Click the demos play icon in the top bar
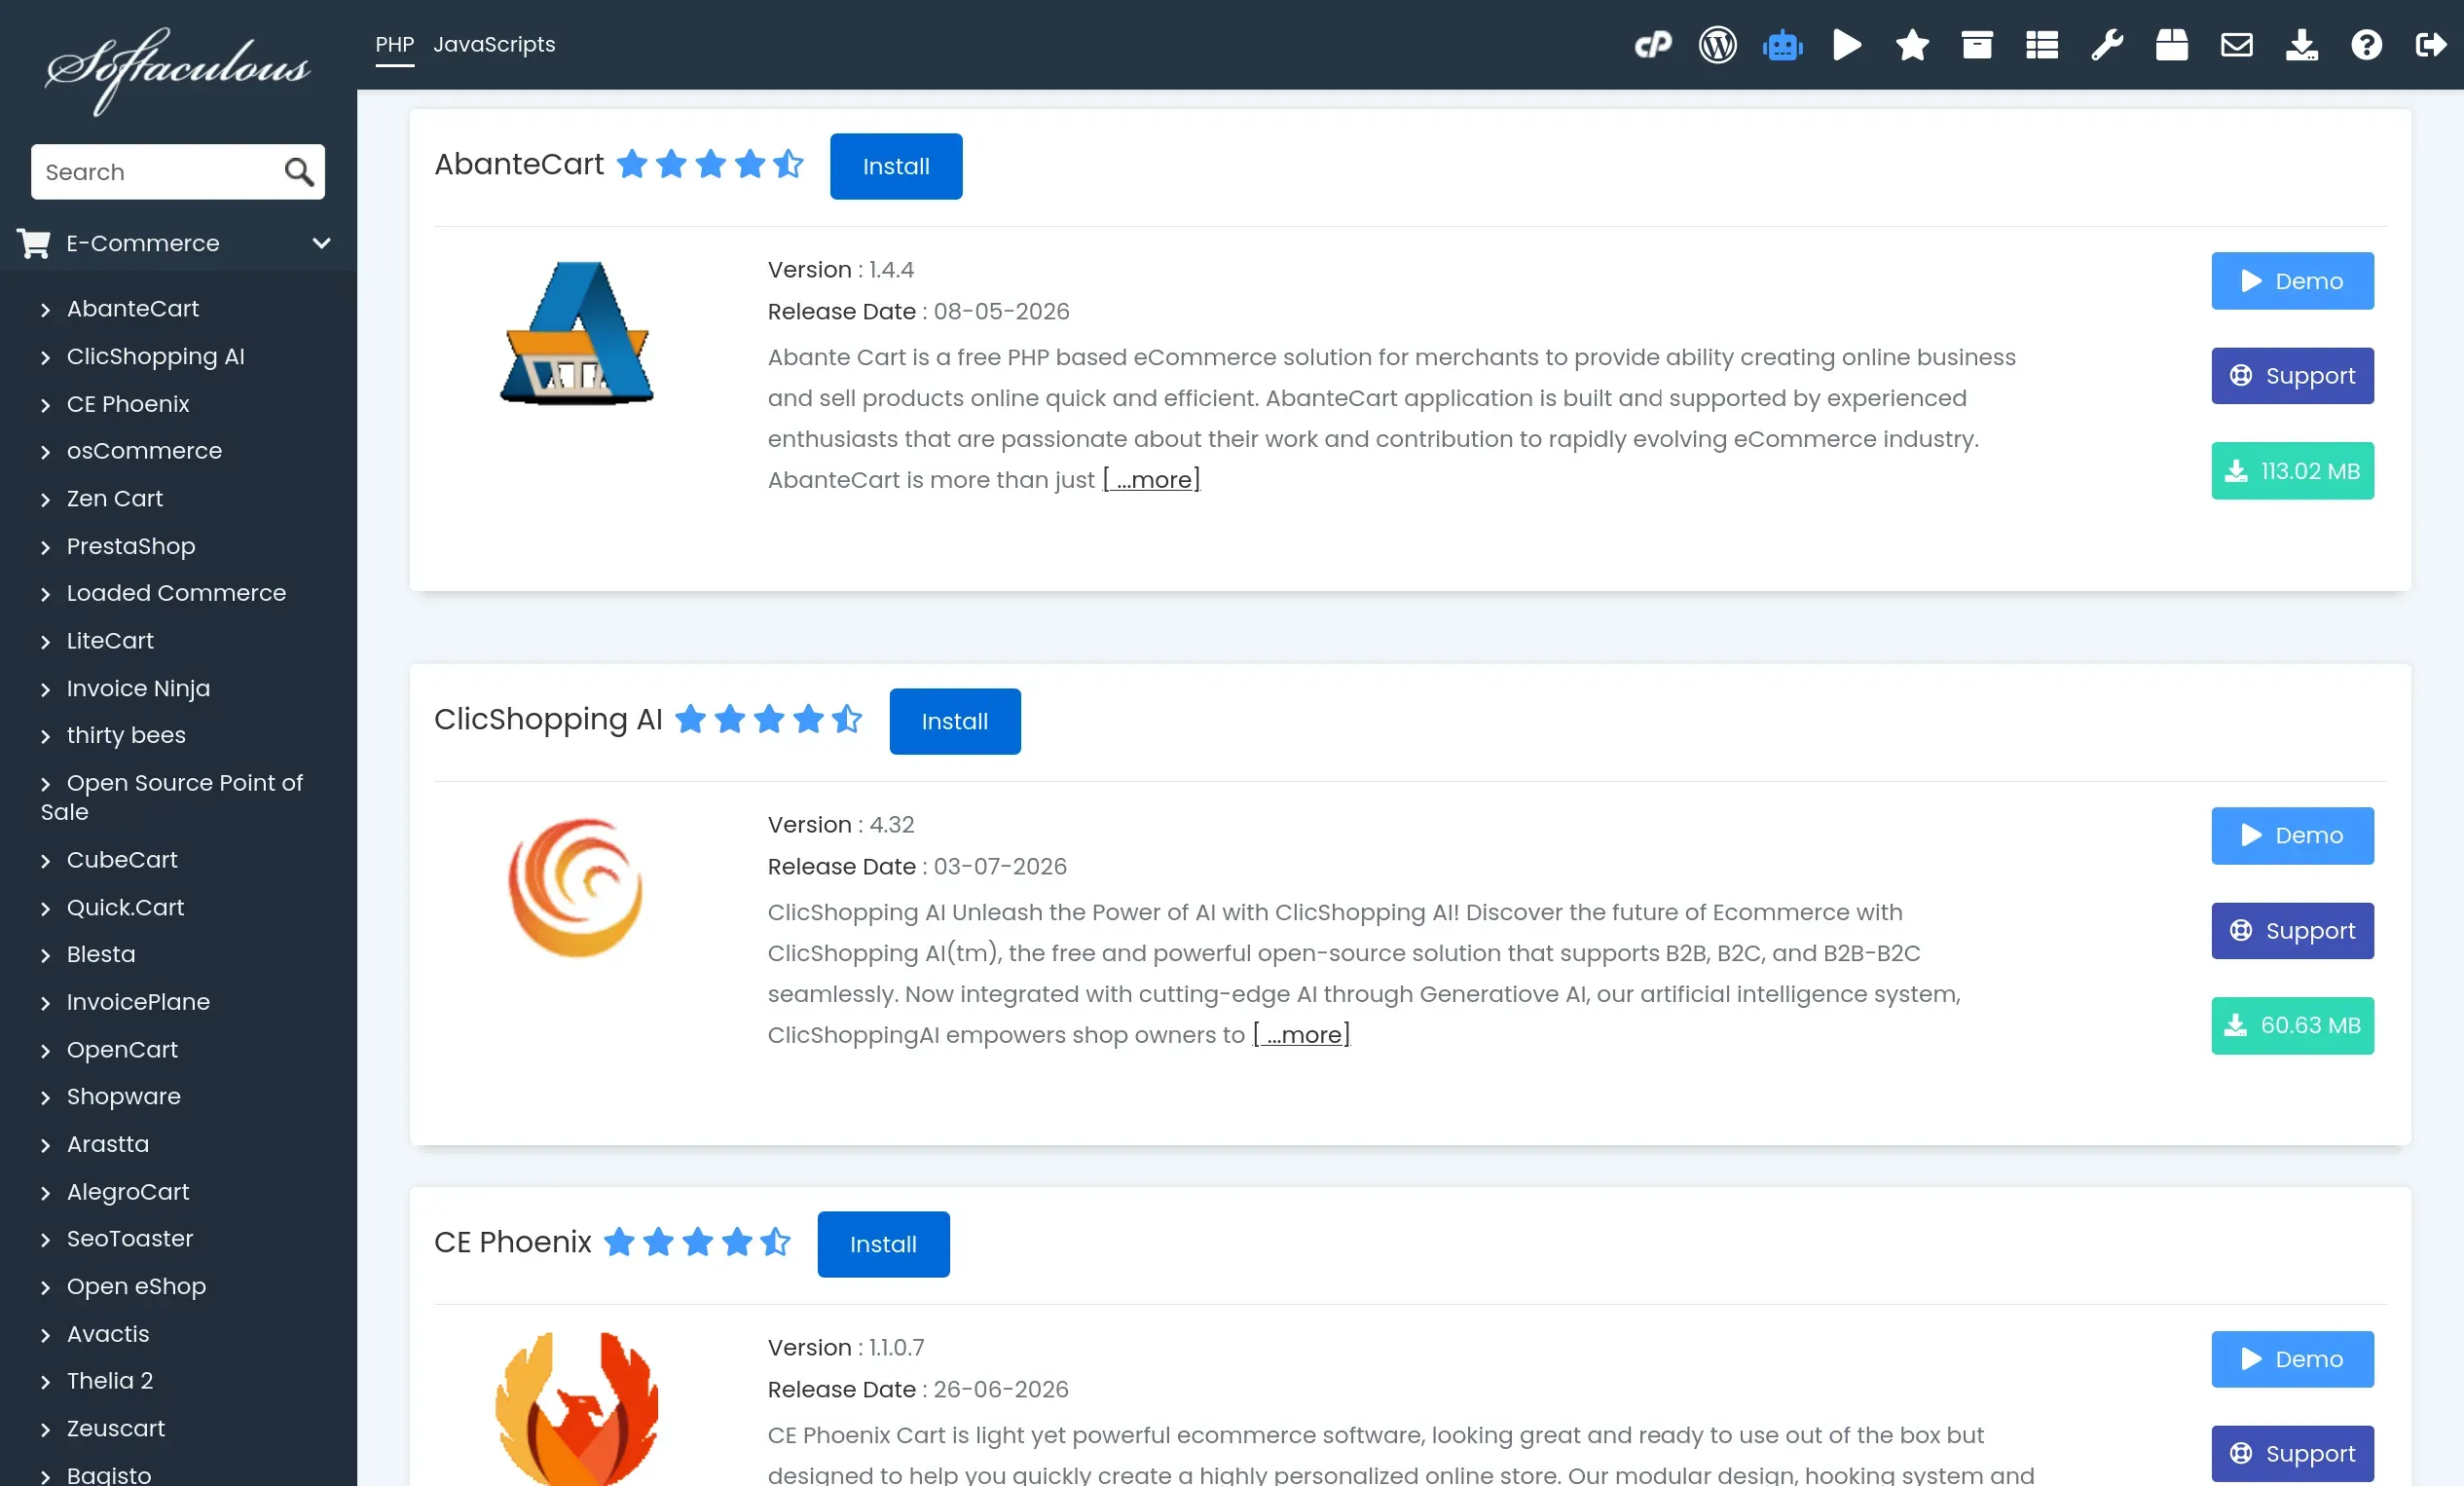The image size is (2464, 1486). tap(1847, 45)
